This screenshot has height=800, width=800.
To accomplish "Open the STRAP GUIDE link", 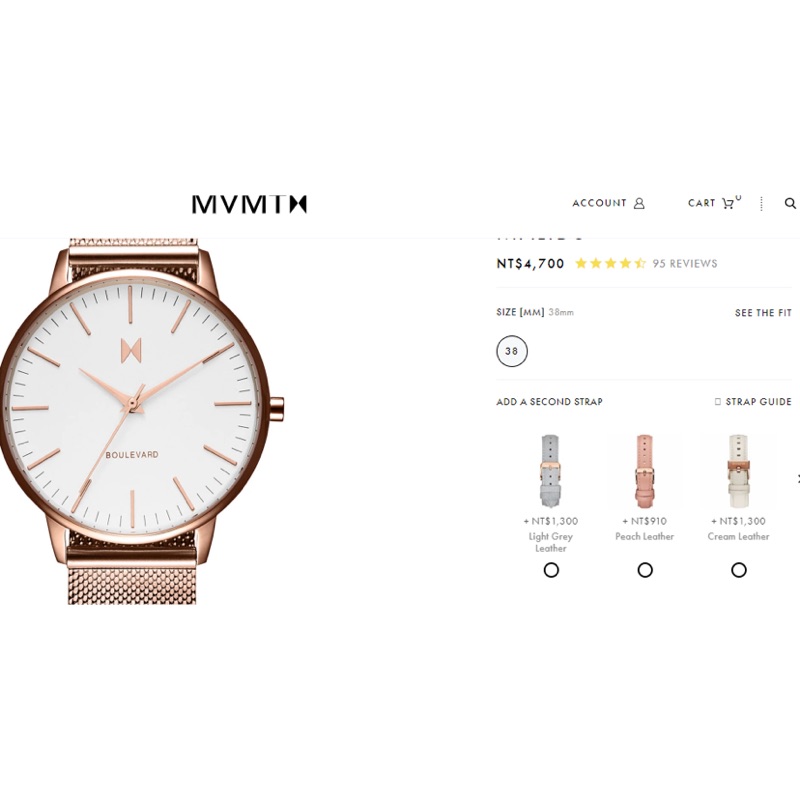I will [759, 402].
